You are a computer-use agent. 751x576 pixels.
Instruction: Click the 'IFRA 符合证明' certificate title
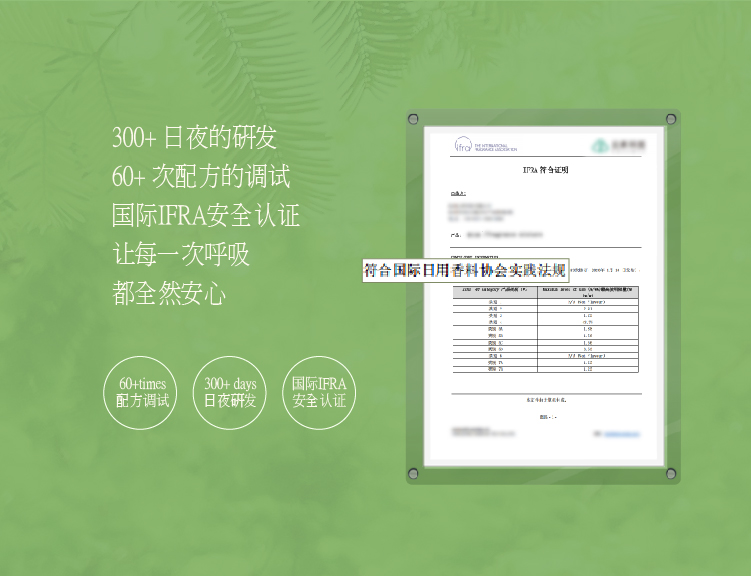point(546,170)
